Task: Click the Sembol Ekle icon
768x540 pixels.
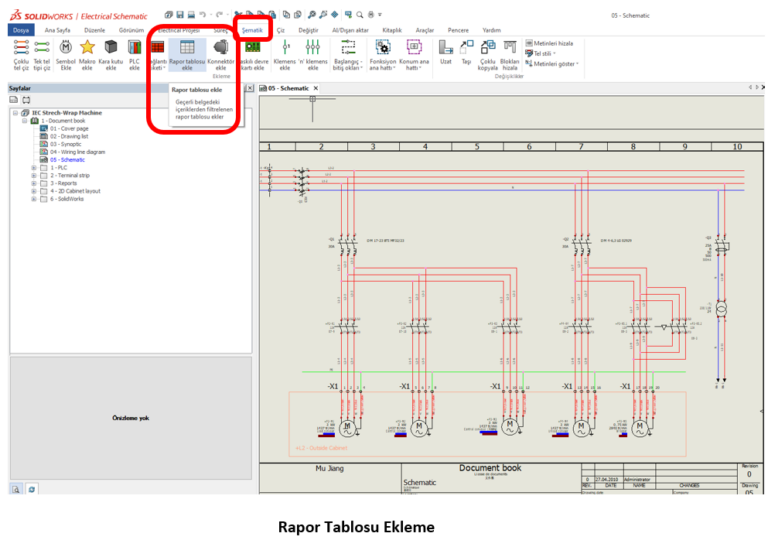Action: pyautogui.click(x=66, y=47)
